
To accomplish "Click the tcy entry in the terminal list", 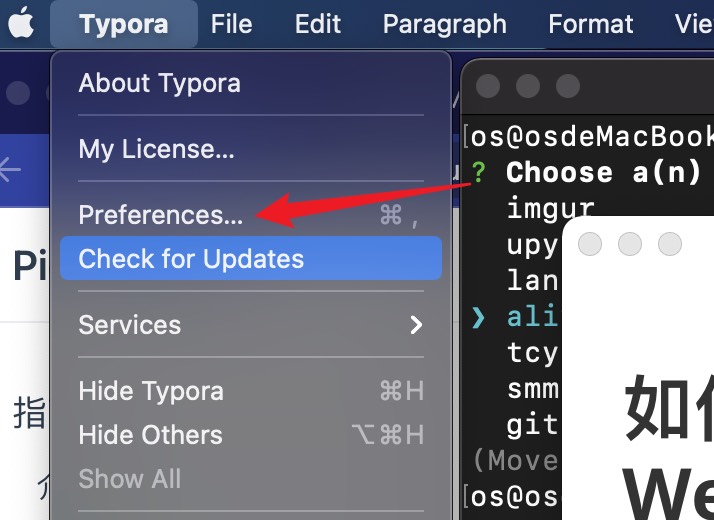I will coord(532,353).
